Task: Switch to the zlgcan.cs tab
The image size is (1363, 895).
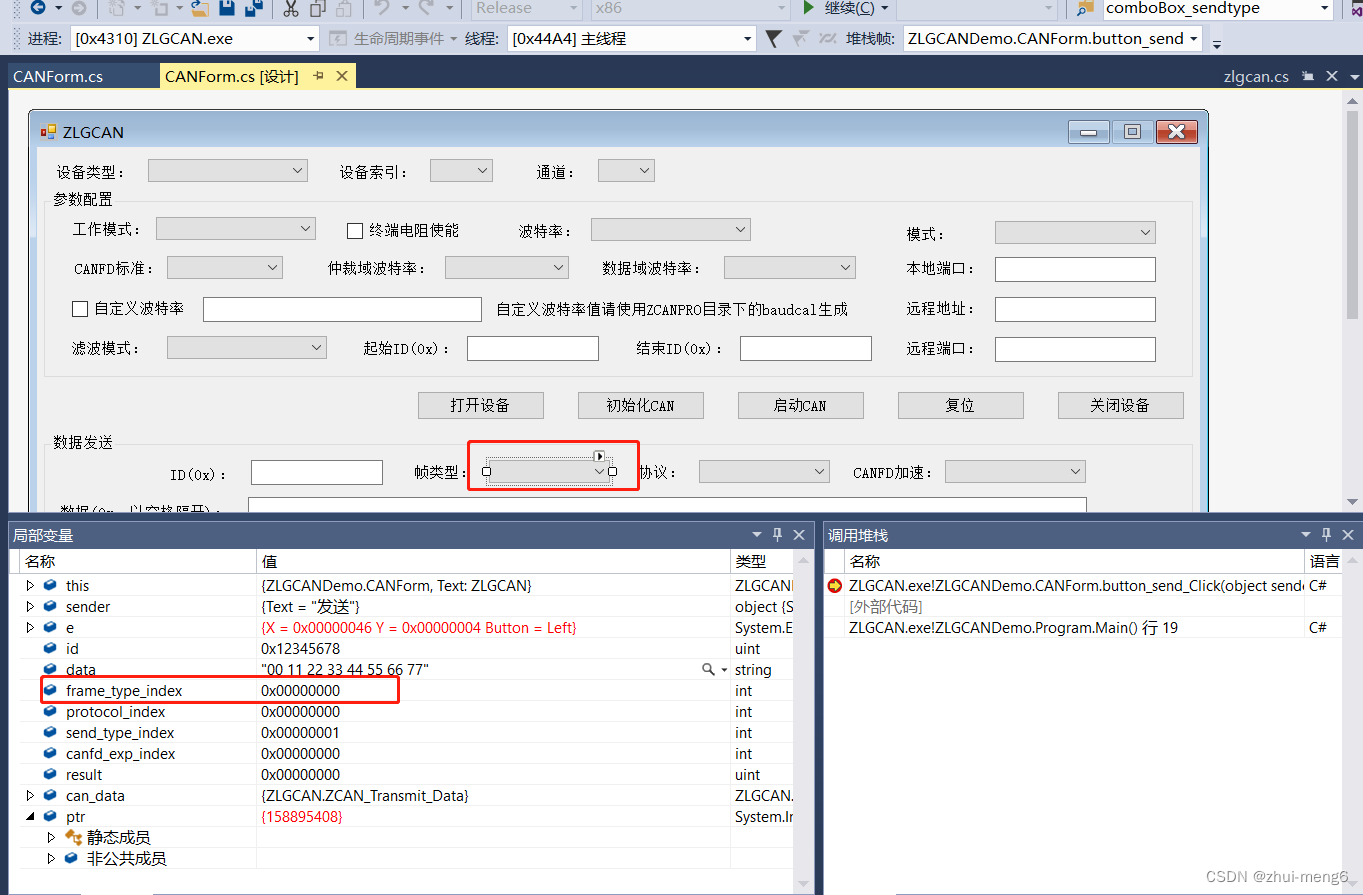Action: [1256, 77]
